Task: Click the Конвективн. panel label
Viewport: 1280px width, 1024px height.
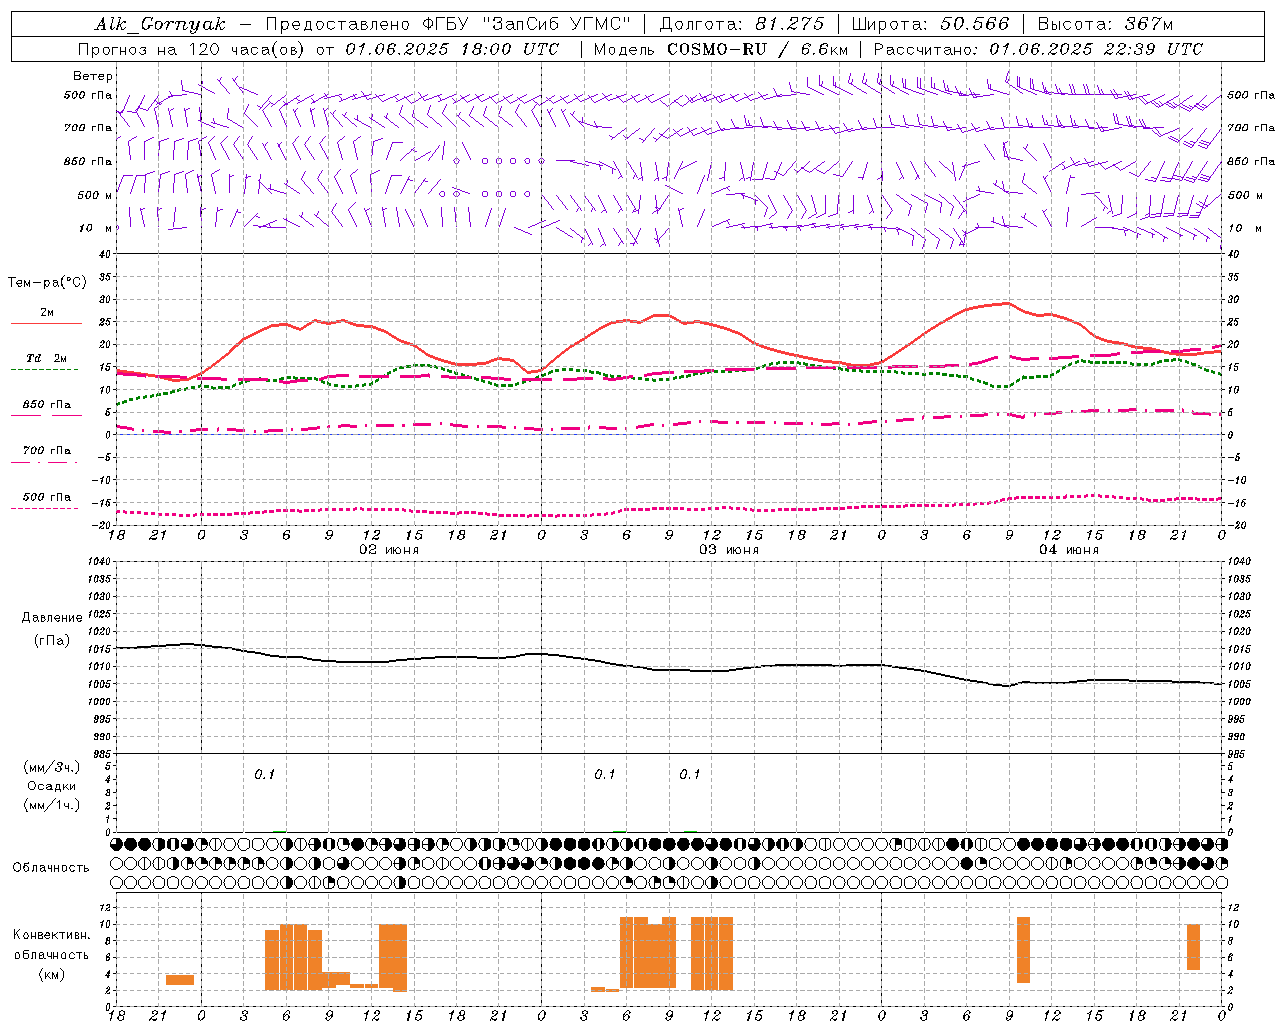Action: pyautogui.click(x=51, y=935)
